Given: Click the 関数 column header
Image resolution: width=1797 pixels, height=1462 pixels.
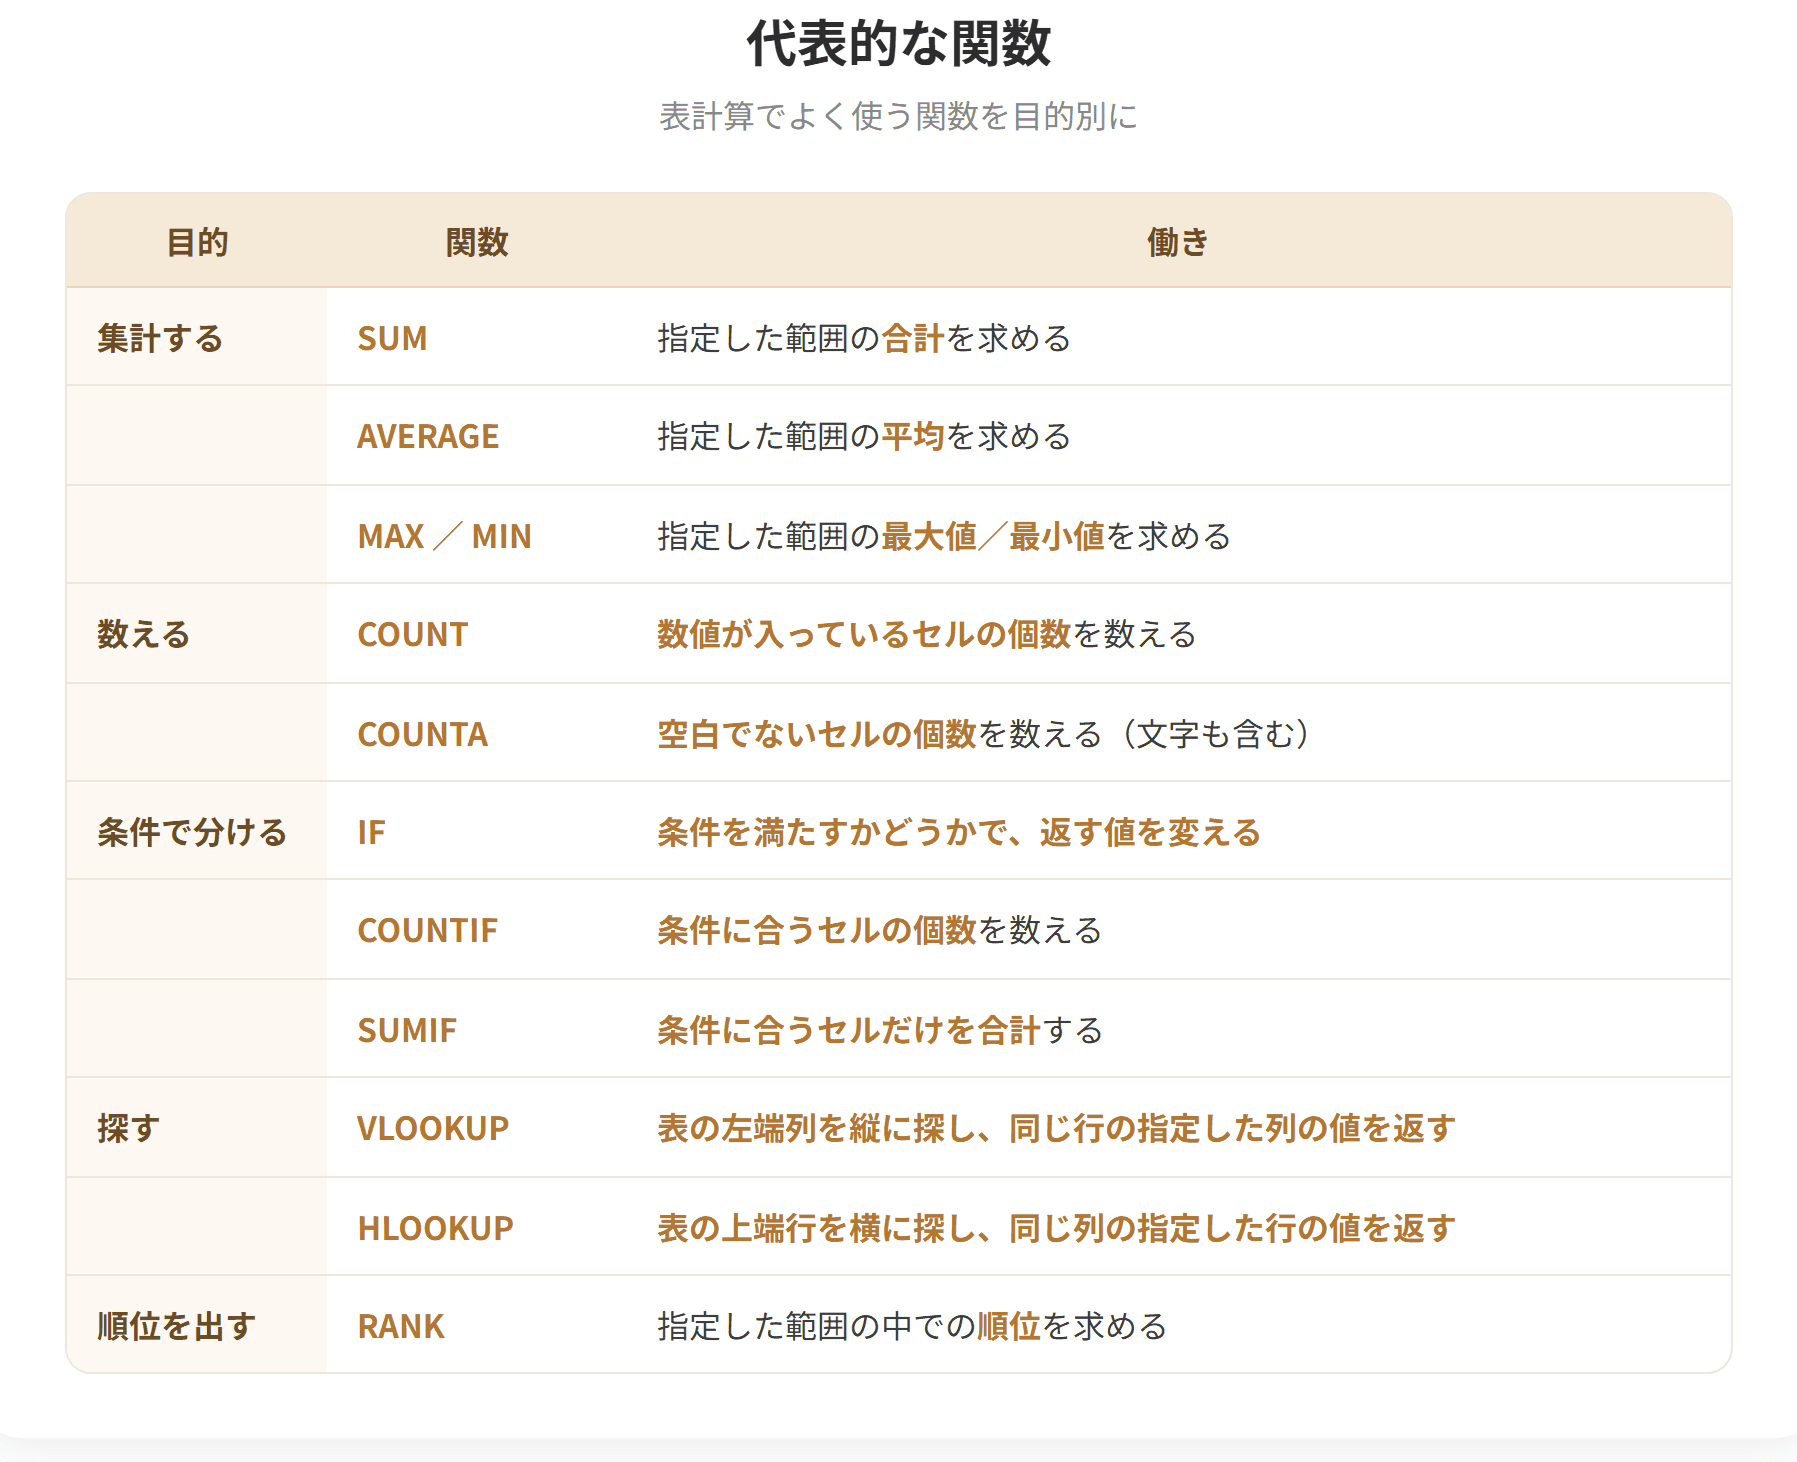Looking at the screenshot, I should (x=477, y=242).
